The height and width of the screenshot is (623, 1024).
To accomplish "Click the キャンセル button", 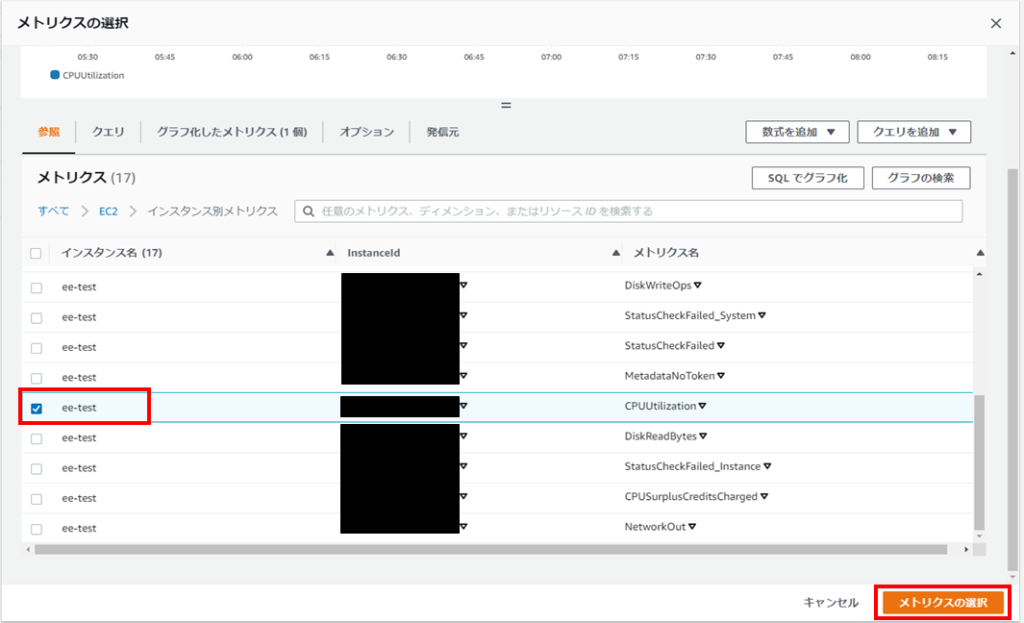I will pos(831,602).
